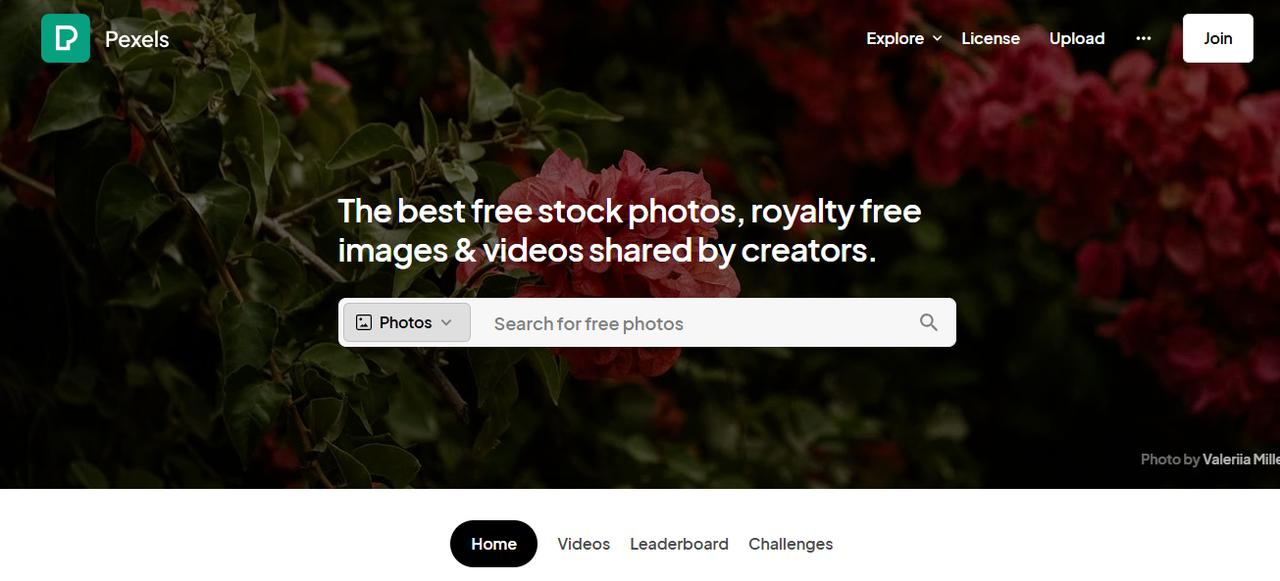This screenshot has width=1280, height=581.
Task: View the Challenges tab
Action: (x=791, y=544)
